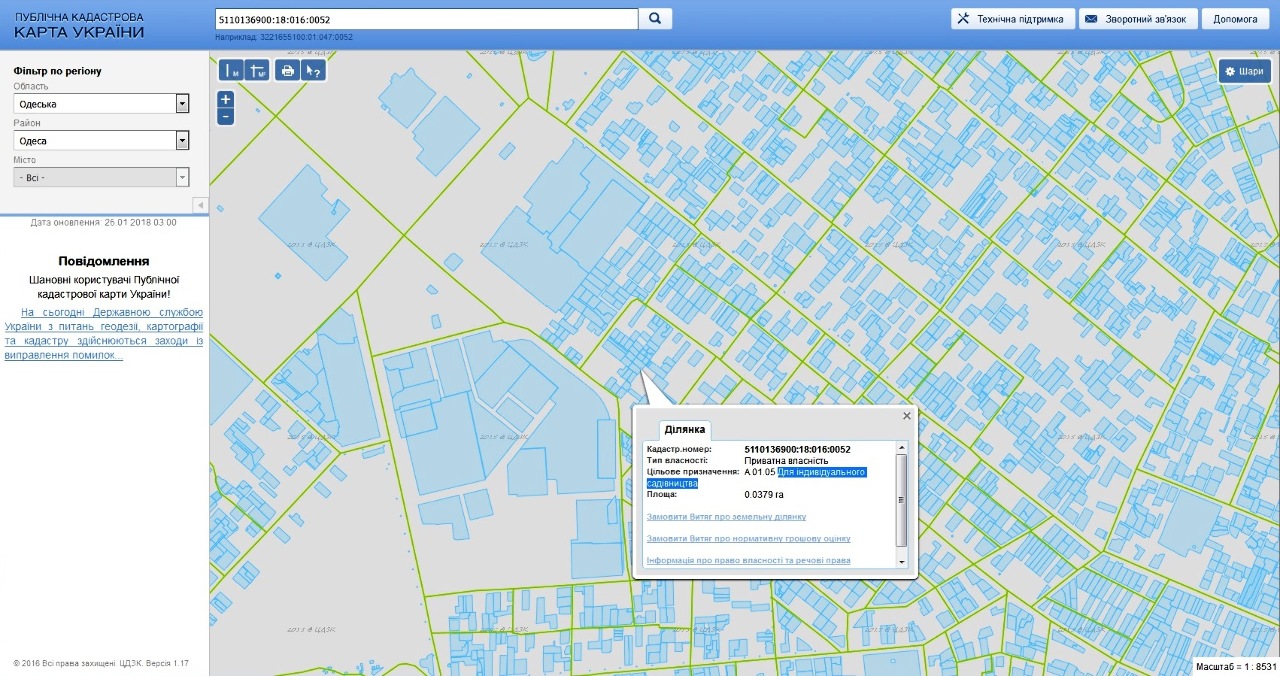1280x676 pixels.
Task: Click the copyright ЦДЗК version text
Action: click(101, 663)
